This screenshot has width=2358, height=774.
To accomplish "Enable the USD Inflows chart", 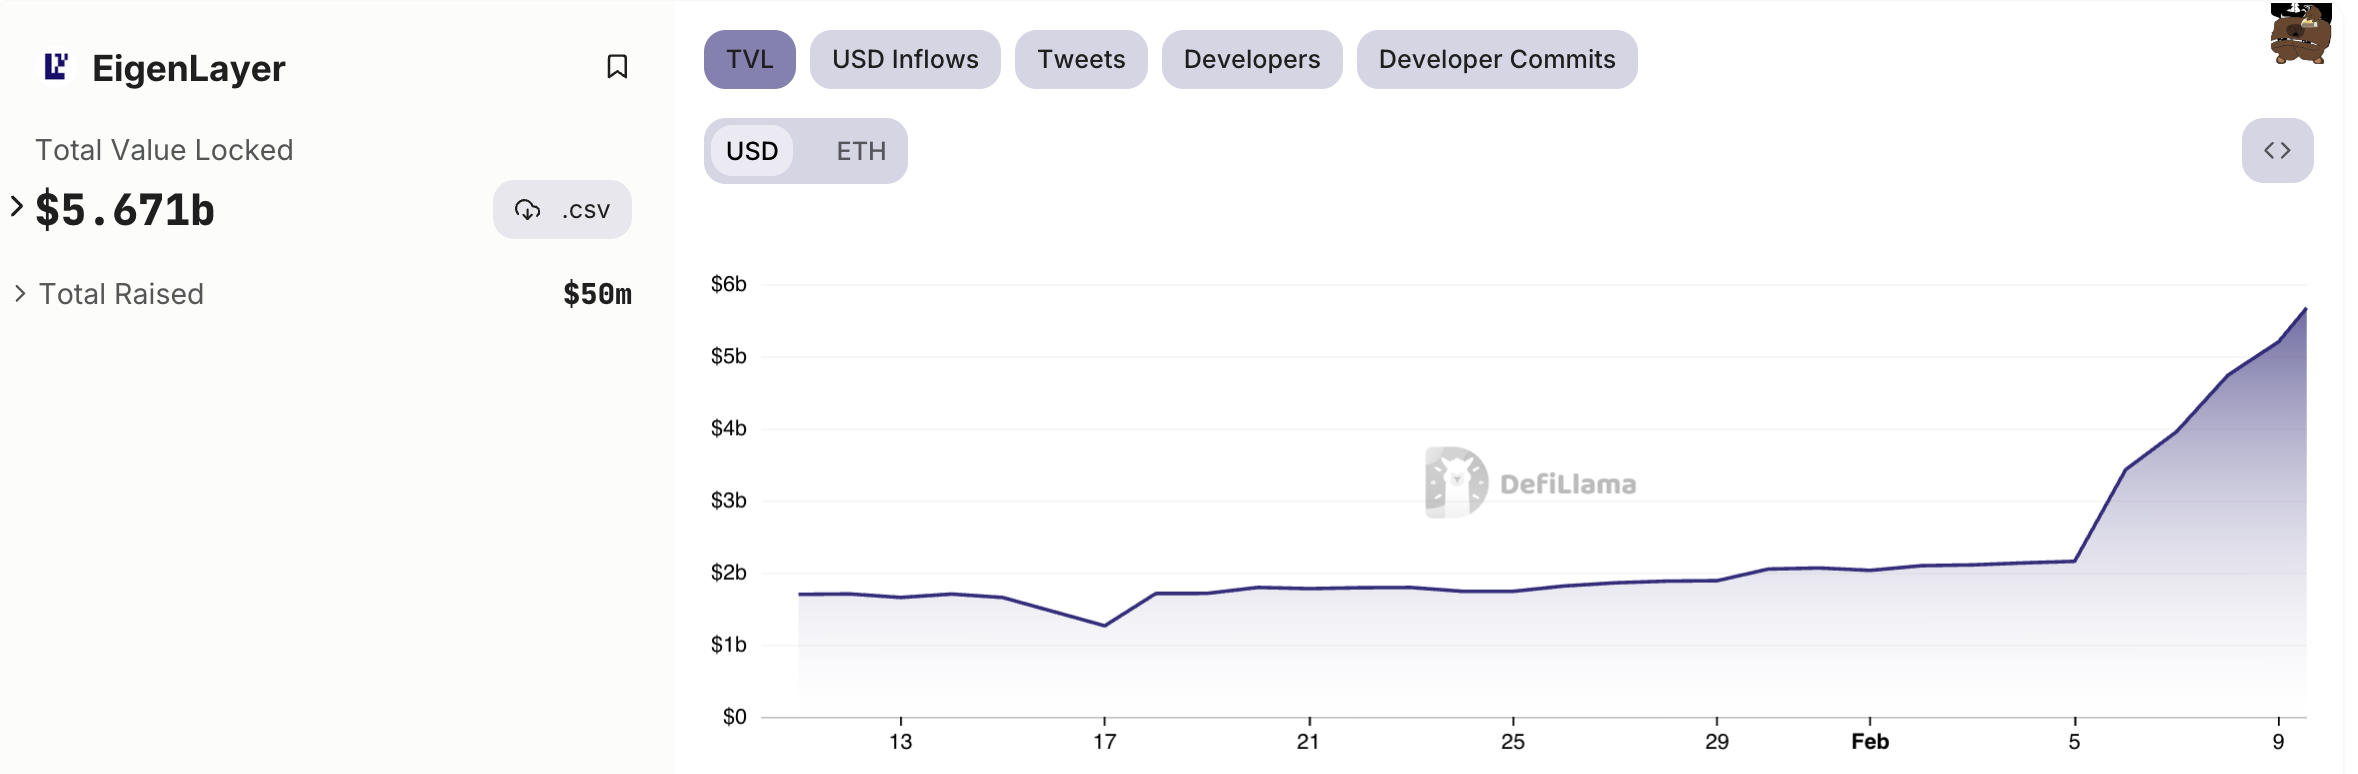I will click(905, 60).
